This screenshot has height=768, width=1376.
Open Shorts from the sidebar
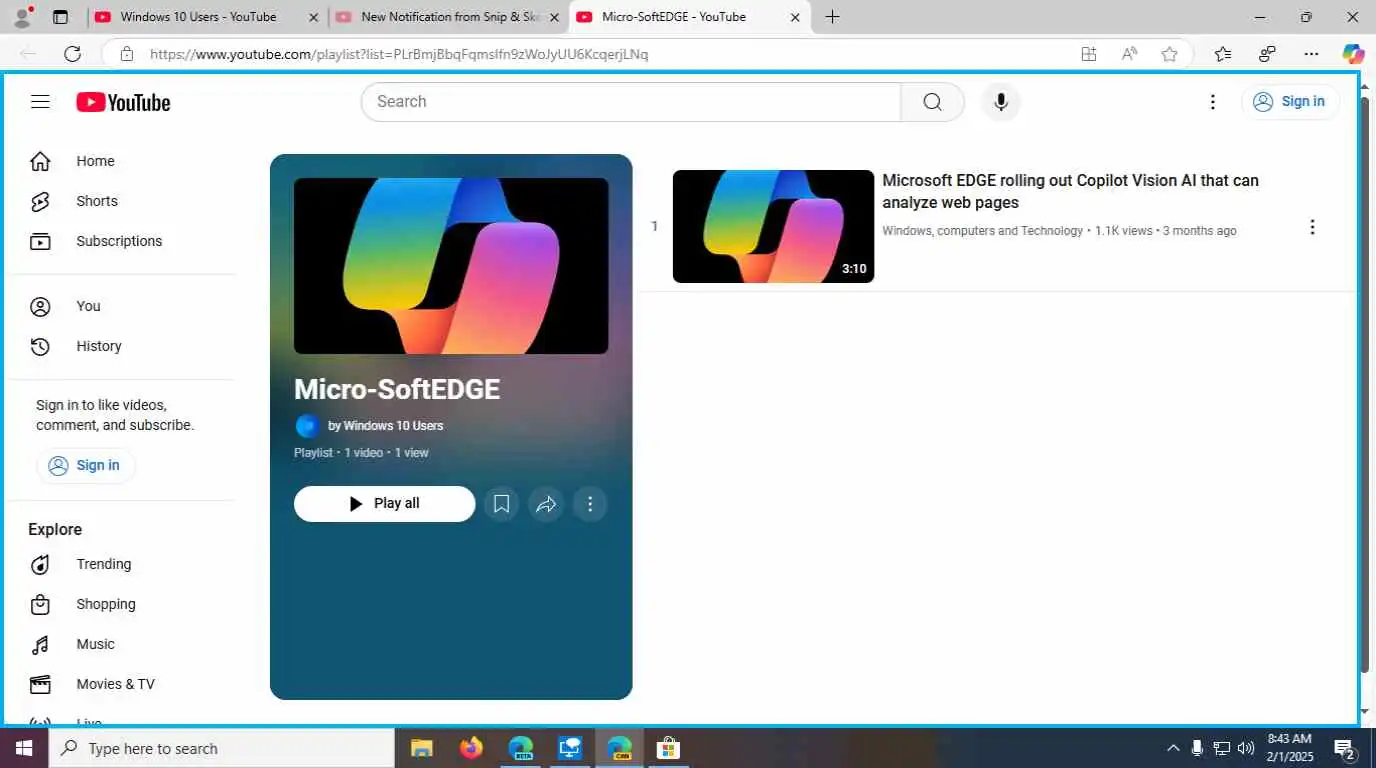pos(96,201)
